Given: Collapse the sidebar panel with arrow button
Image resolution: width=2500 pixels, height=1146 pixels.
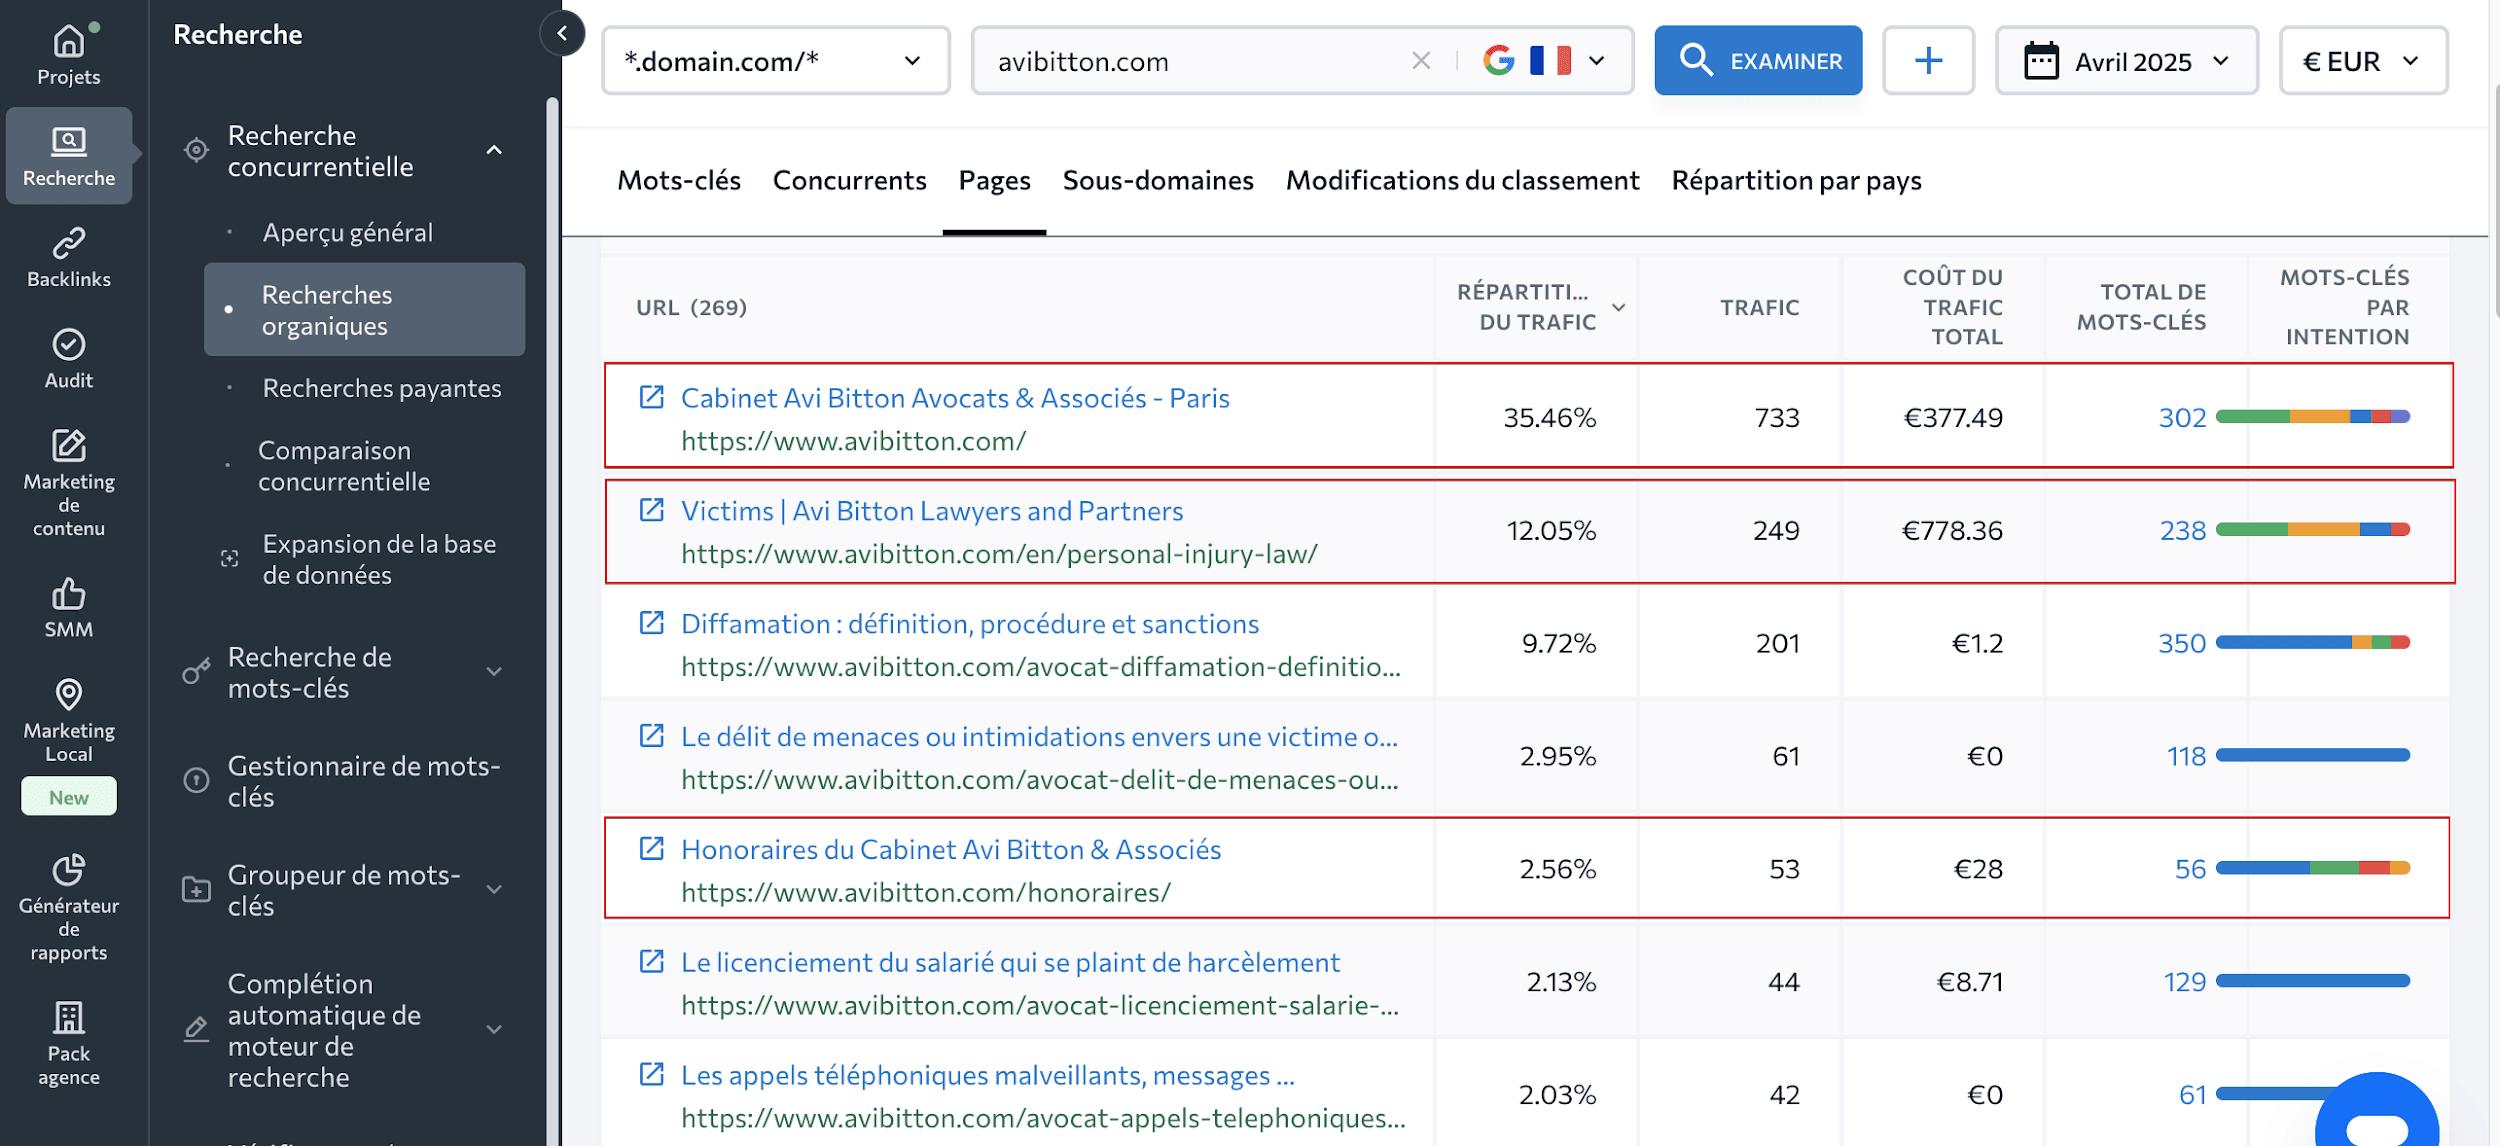Looking at the screenshot, I should [562, 34].
